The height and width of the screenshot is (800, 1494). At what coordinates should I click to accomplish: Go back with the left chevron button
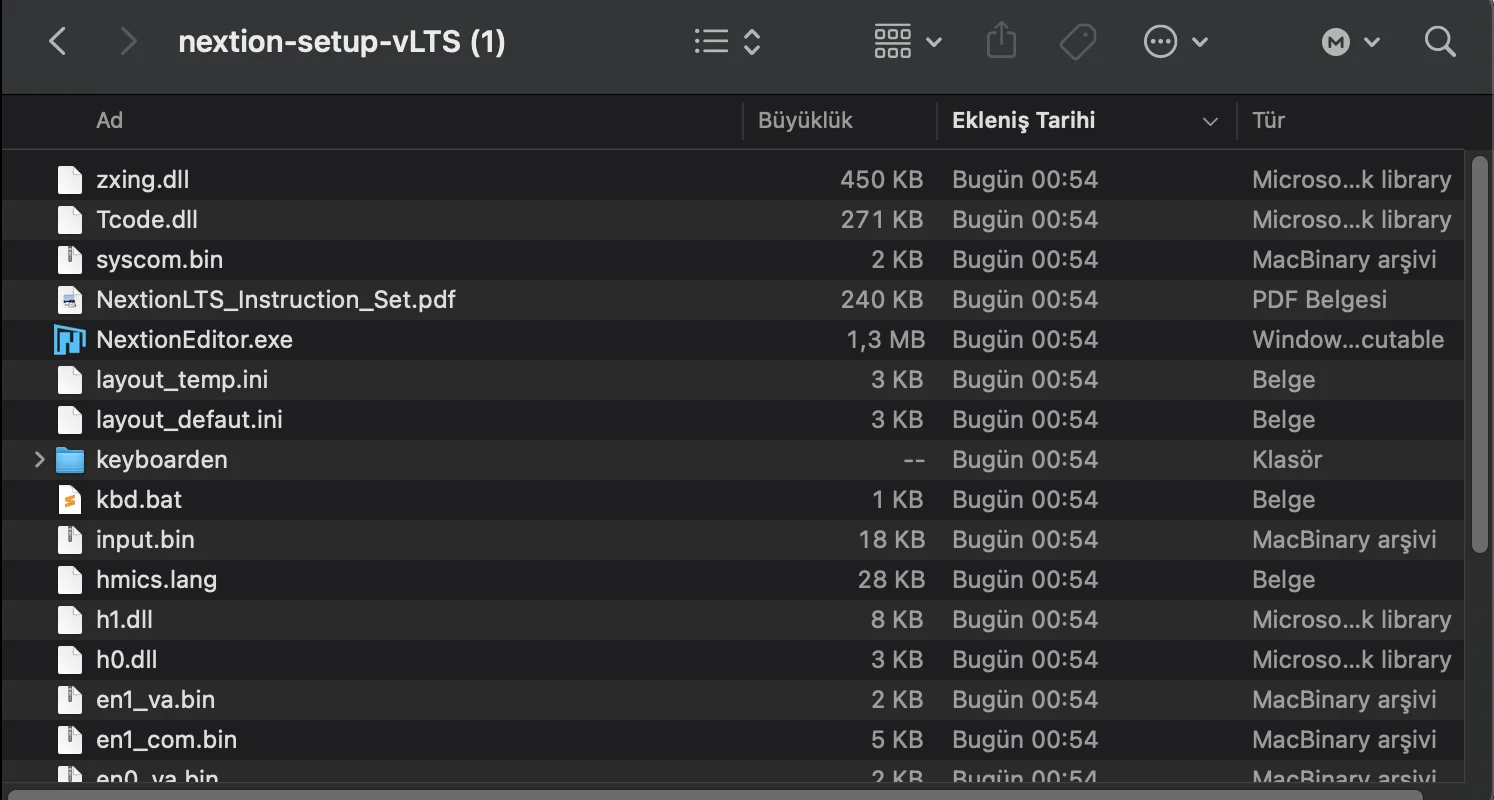click(x=58, y=42)
